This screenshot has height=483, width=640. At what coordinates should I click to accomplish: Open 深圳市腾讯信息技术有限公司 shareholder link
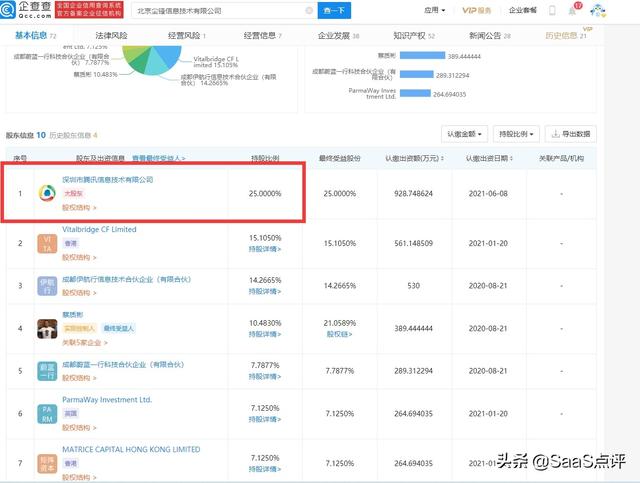coord(108,179)
